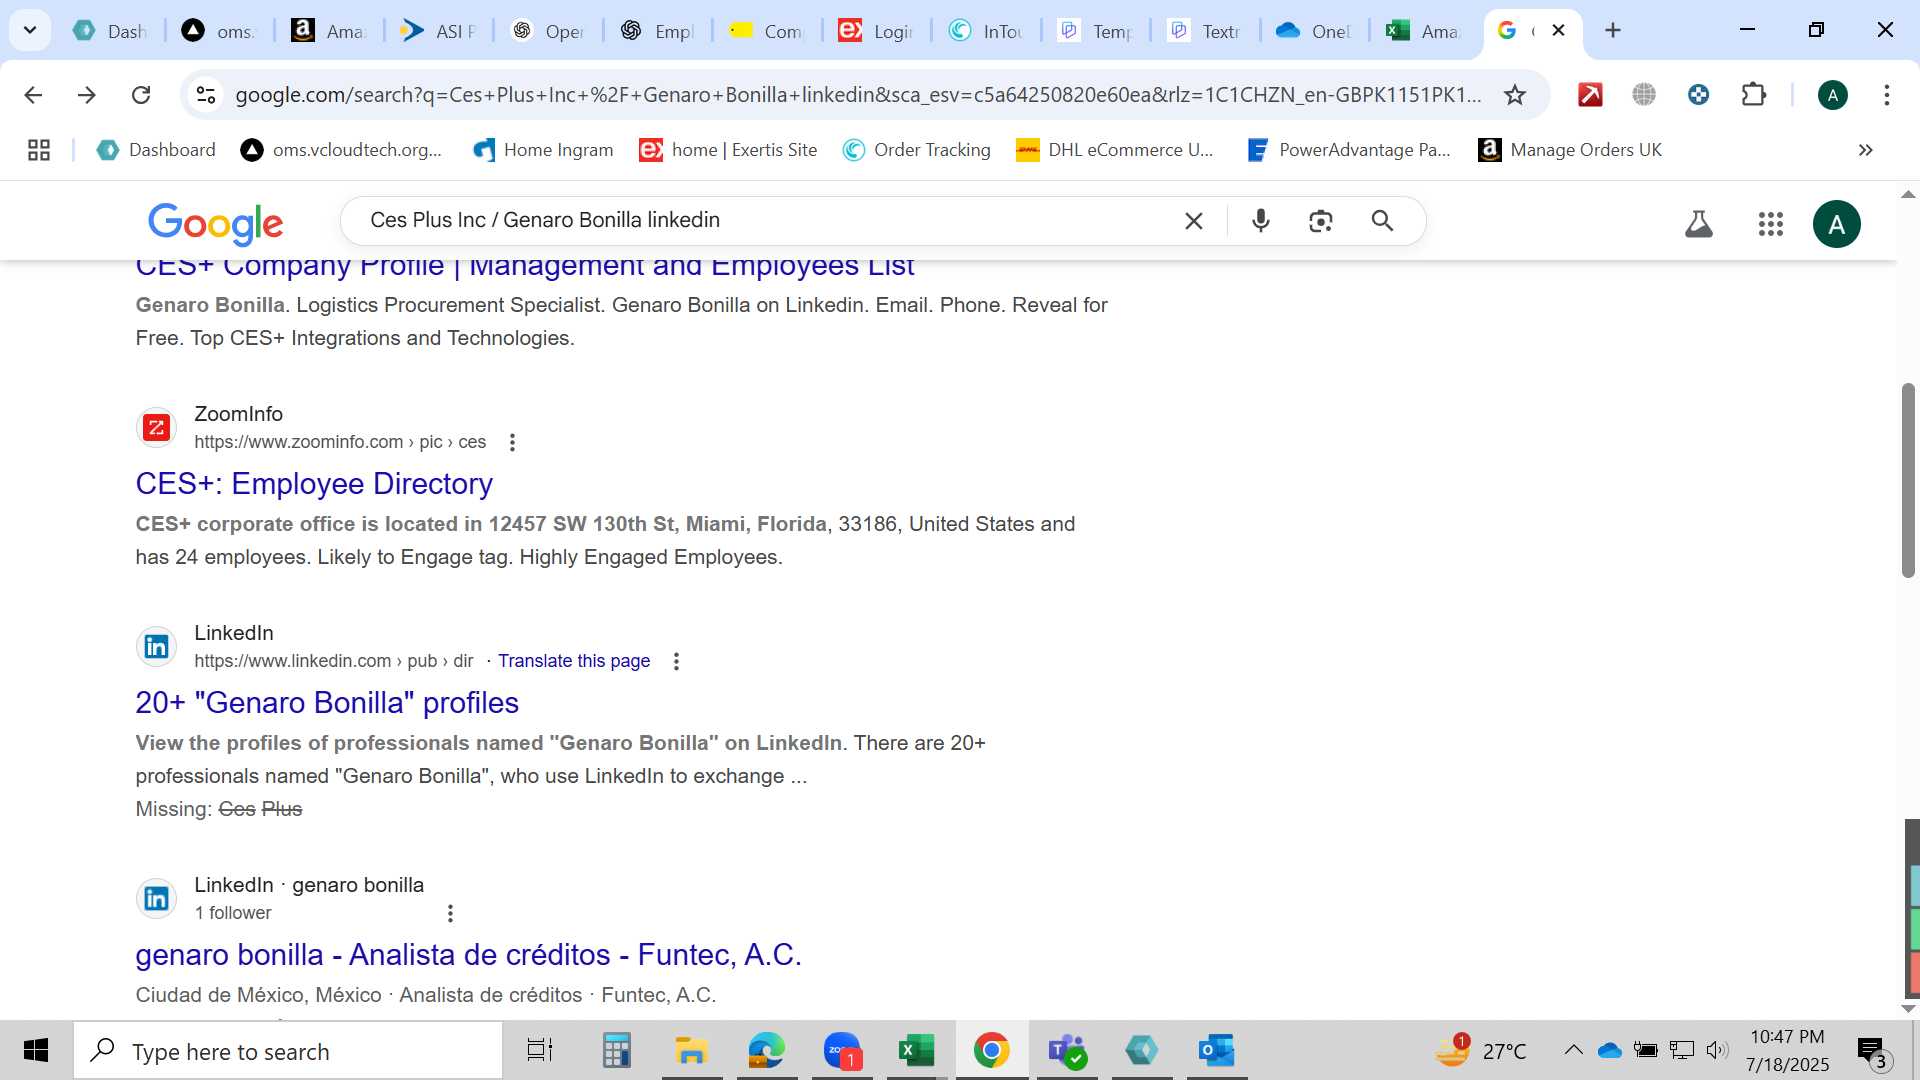
Task: Open genaro bonilla Analista de créditos result
Action: point(469,955)
